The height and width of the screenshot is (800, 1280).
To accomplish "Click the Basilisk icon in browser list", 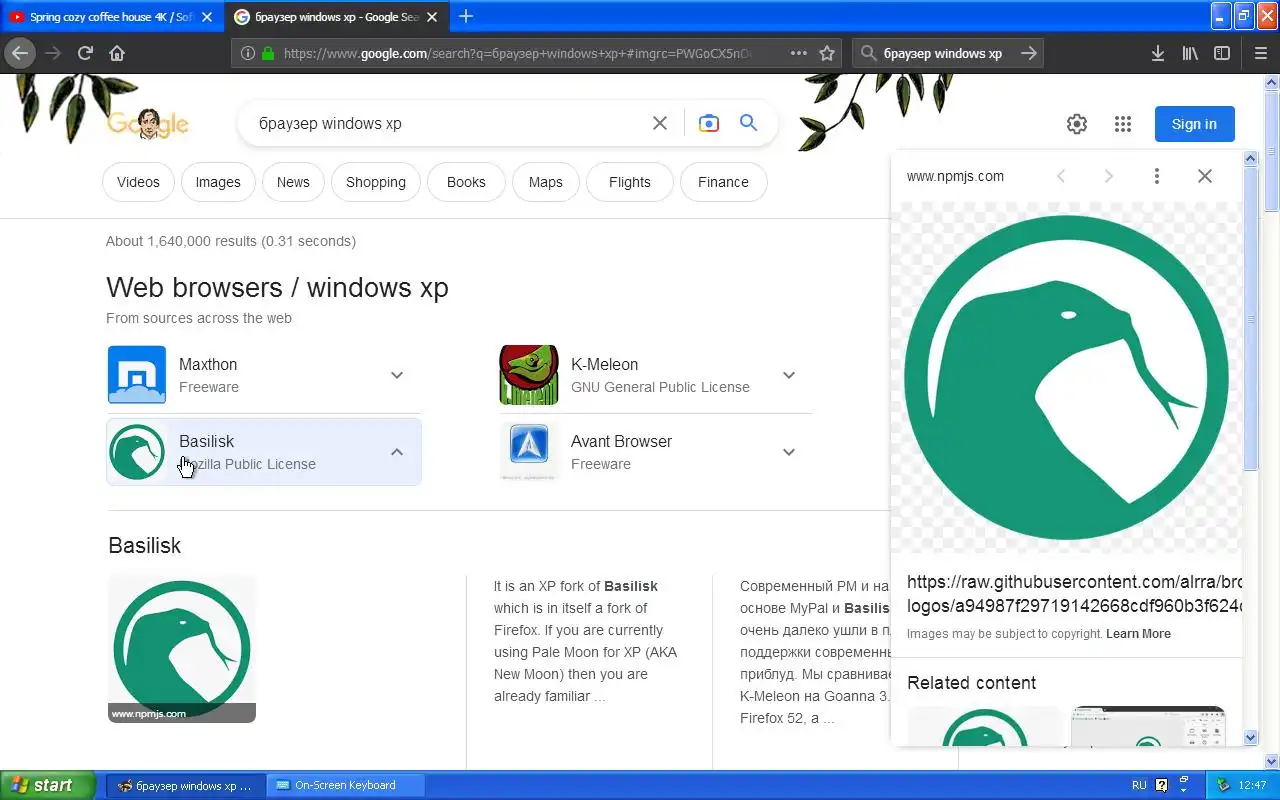I will pyautogui.click(x=137, y=452).
